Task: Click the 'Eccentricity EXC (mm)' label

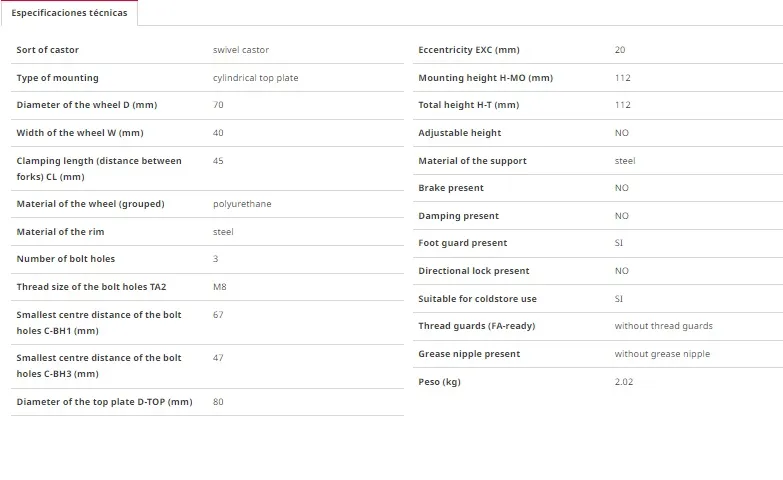Action: point(469,50)
